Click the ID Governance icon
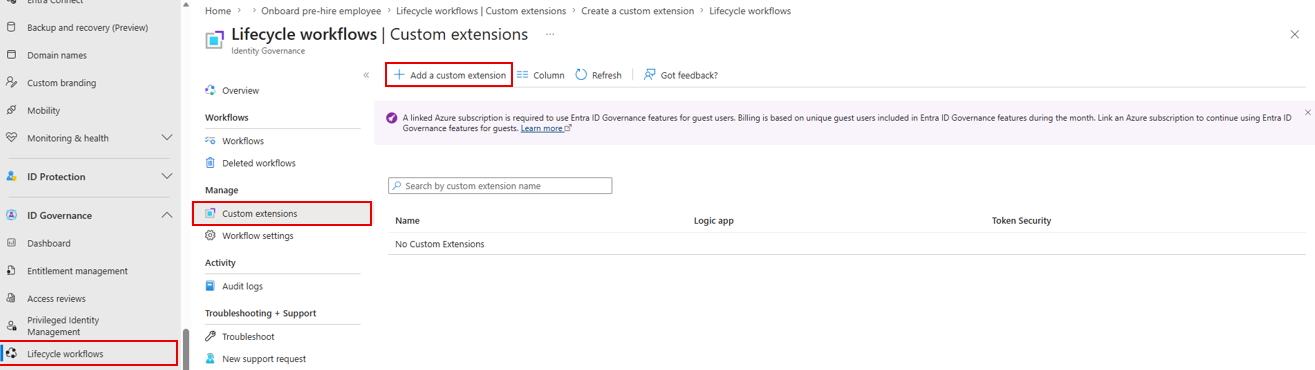Image resolution: width=1315 pixels, height=370 pixels. coord(11,215)
